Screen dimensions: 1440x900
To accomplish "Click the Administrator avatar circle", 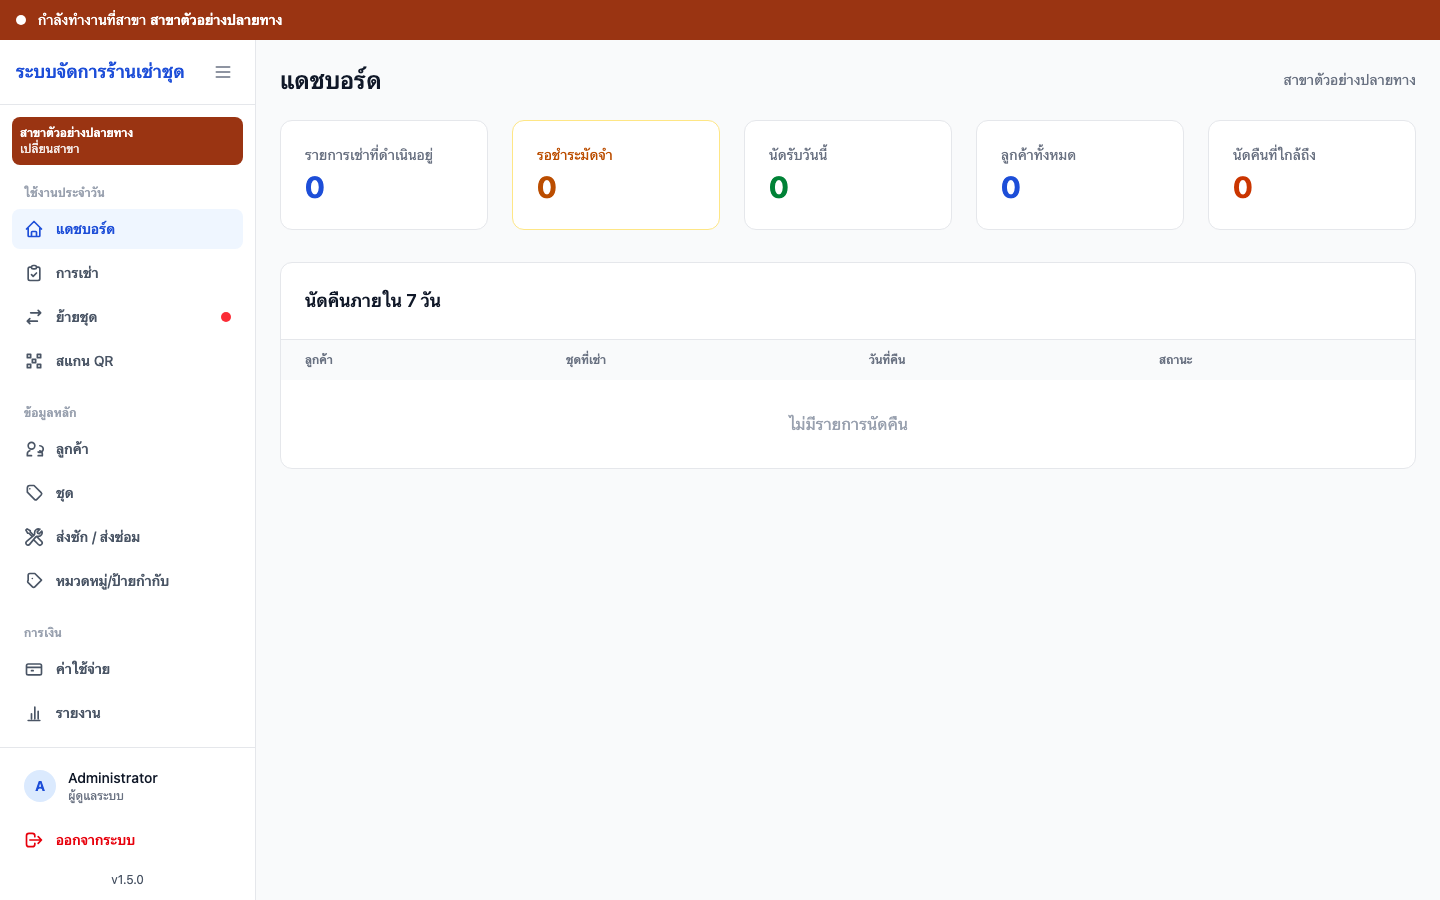I will click(x=40, y=786).
